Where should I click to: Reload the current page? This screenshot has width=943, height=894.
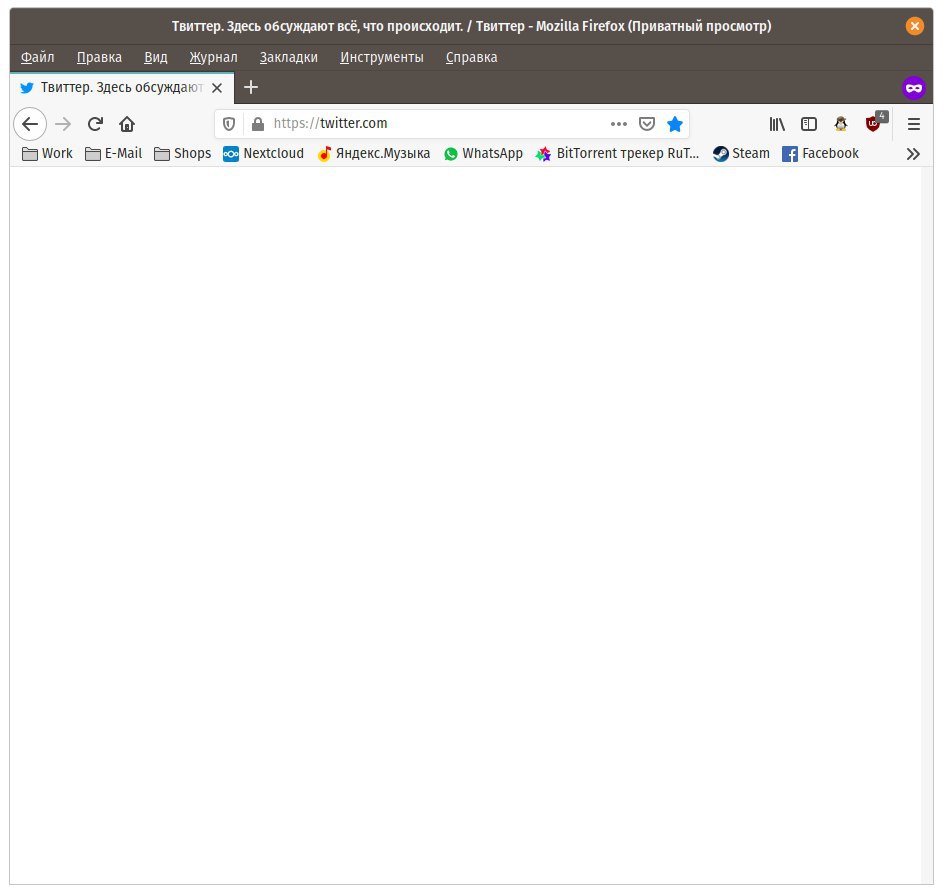(95, 124)
